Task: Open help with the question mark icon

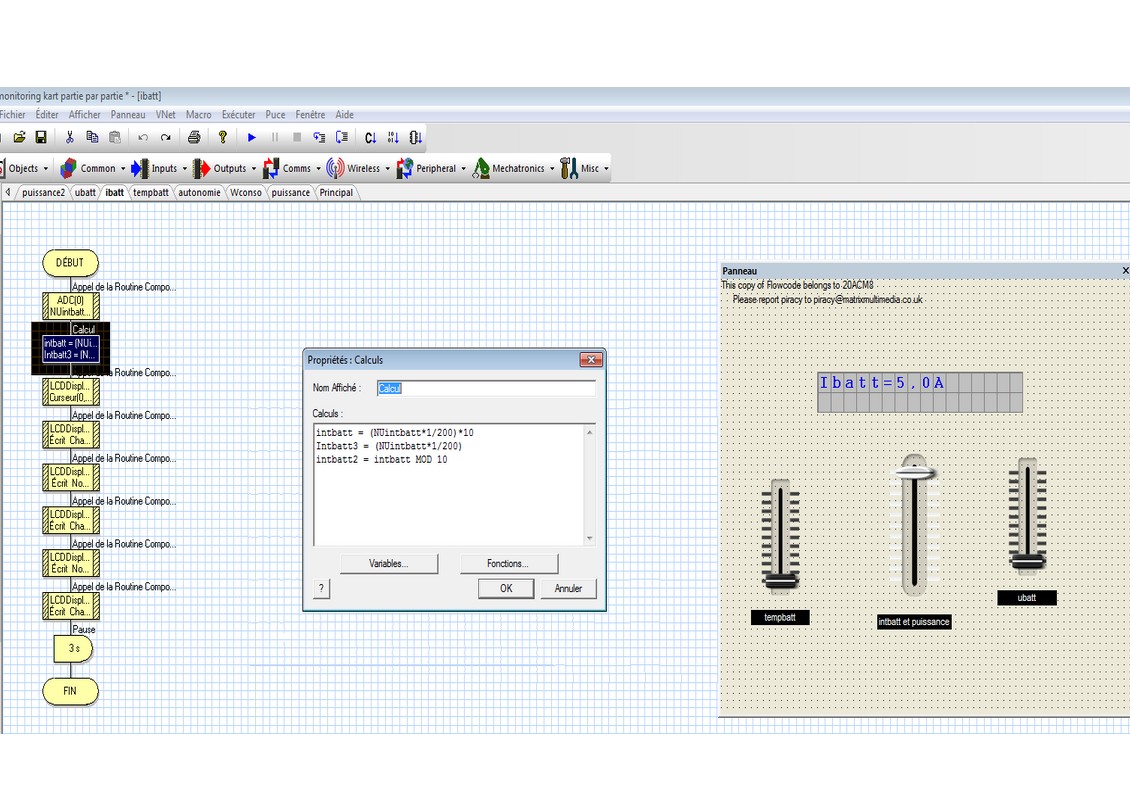Action: tap(223, 138)
